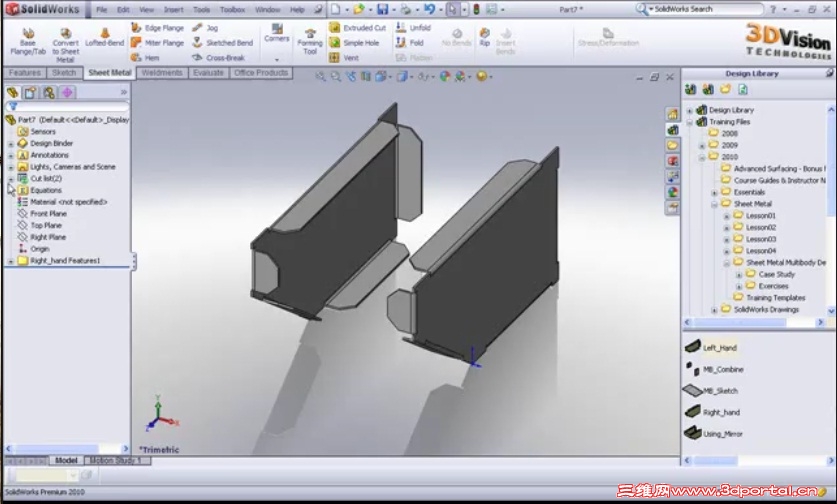Select the MB_Combine library part
The width and height of the screenshot is (837, 504).
[714, 369]
